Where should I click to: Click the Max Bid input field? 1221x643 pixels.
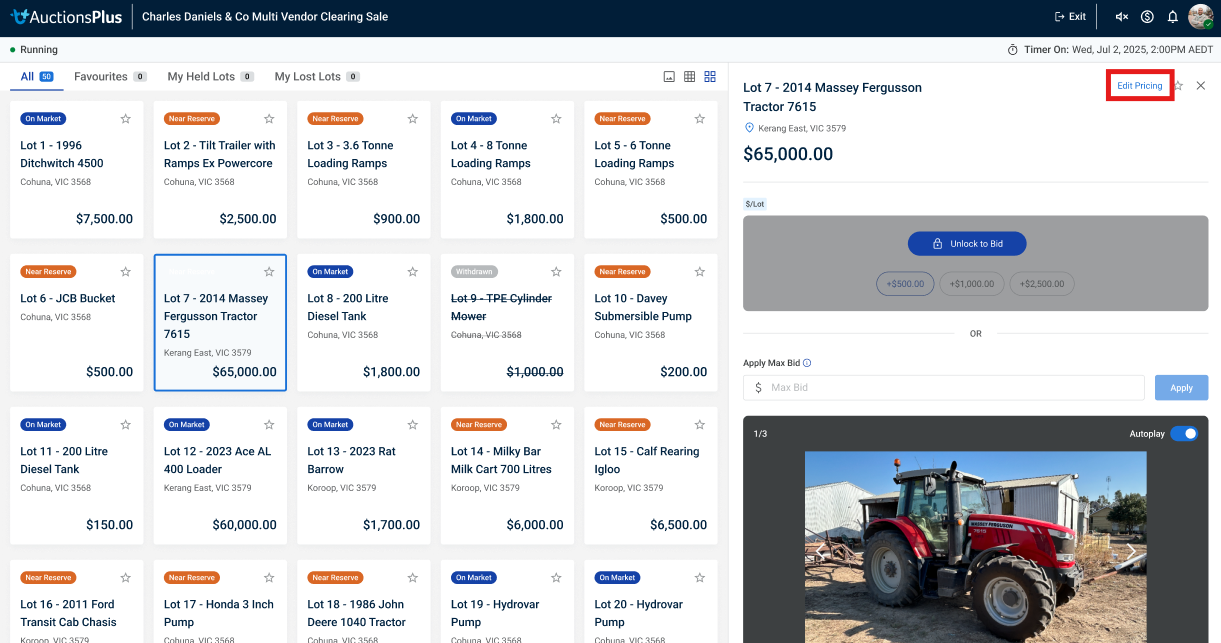coord(950,388)
